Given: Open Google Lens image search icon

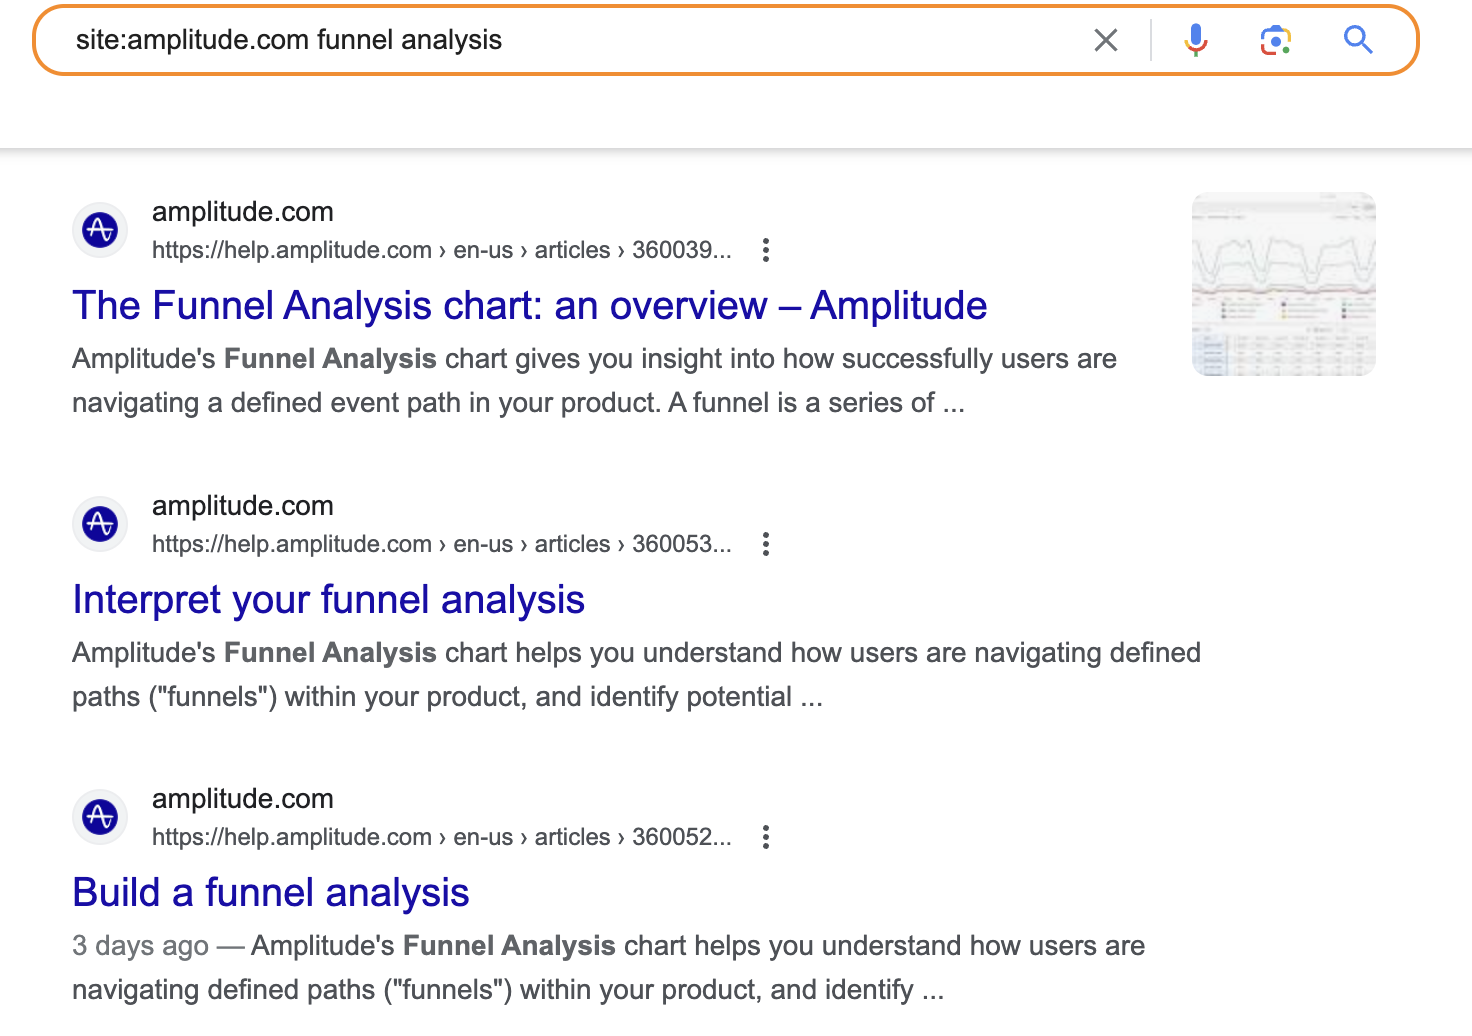Looking at the screenshot, I should 1275,40.
